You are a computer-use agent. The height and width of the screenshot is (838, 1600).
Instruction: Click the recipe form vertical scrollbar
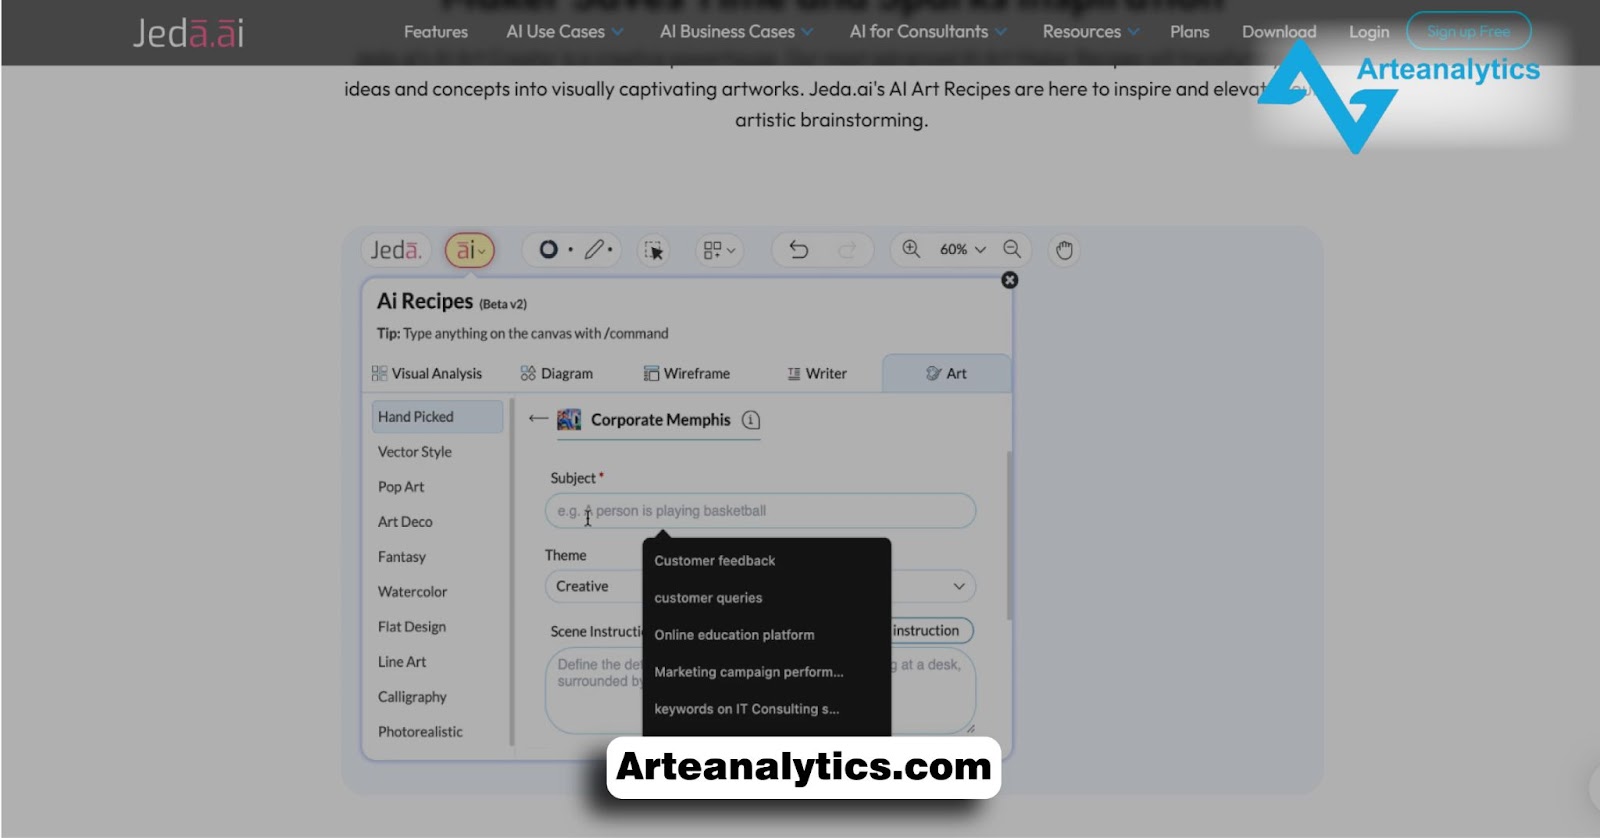[1009, 535]
